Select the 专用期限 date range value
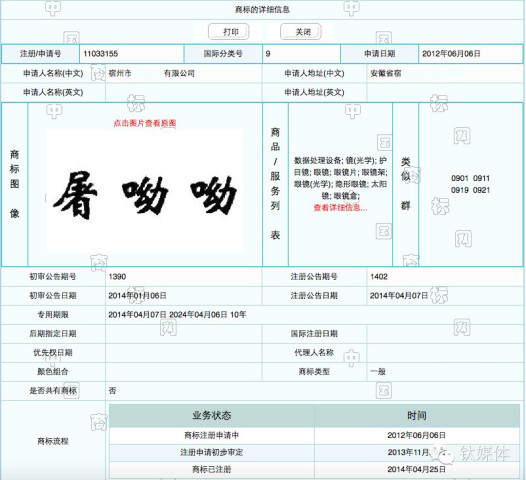Viewport: 526px width, 480px height. click(177, 315)
